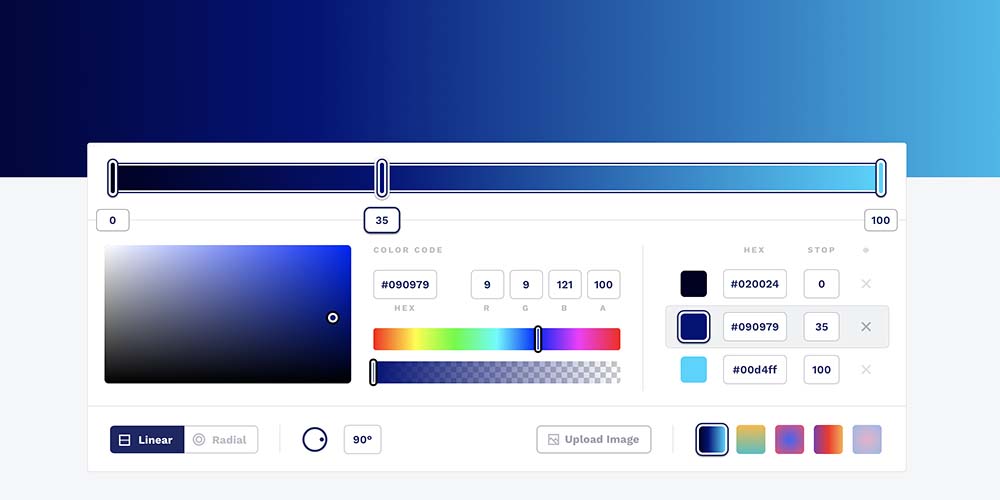Screen dimensions: 1000x500
Task: Click the COLOR CODE heading
Action: 408,250
